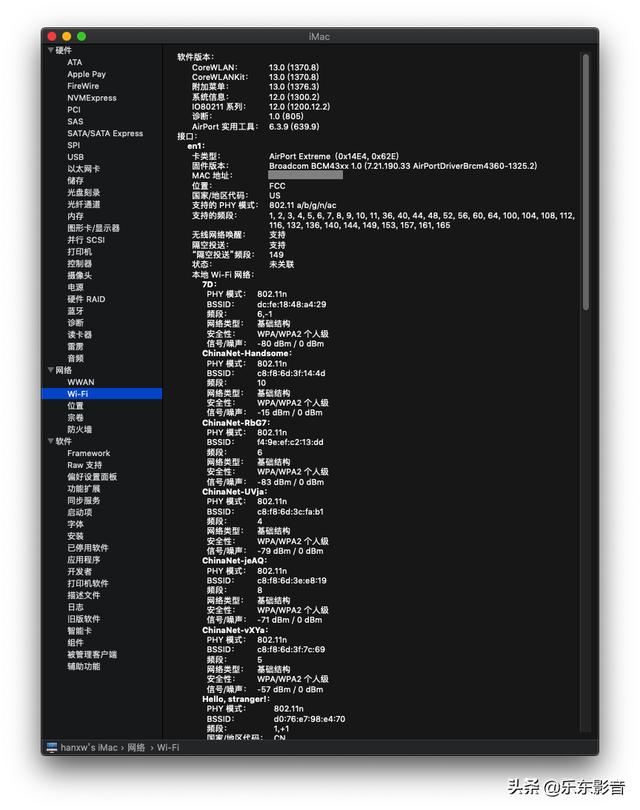640x810 pixels.
Task: Select 并行 SCSI entry
Action: (x=86, y=240)
